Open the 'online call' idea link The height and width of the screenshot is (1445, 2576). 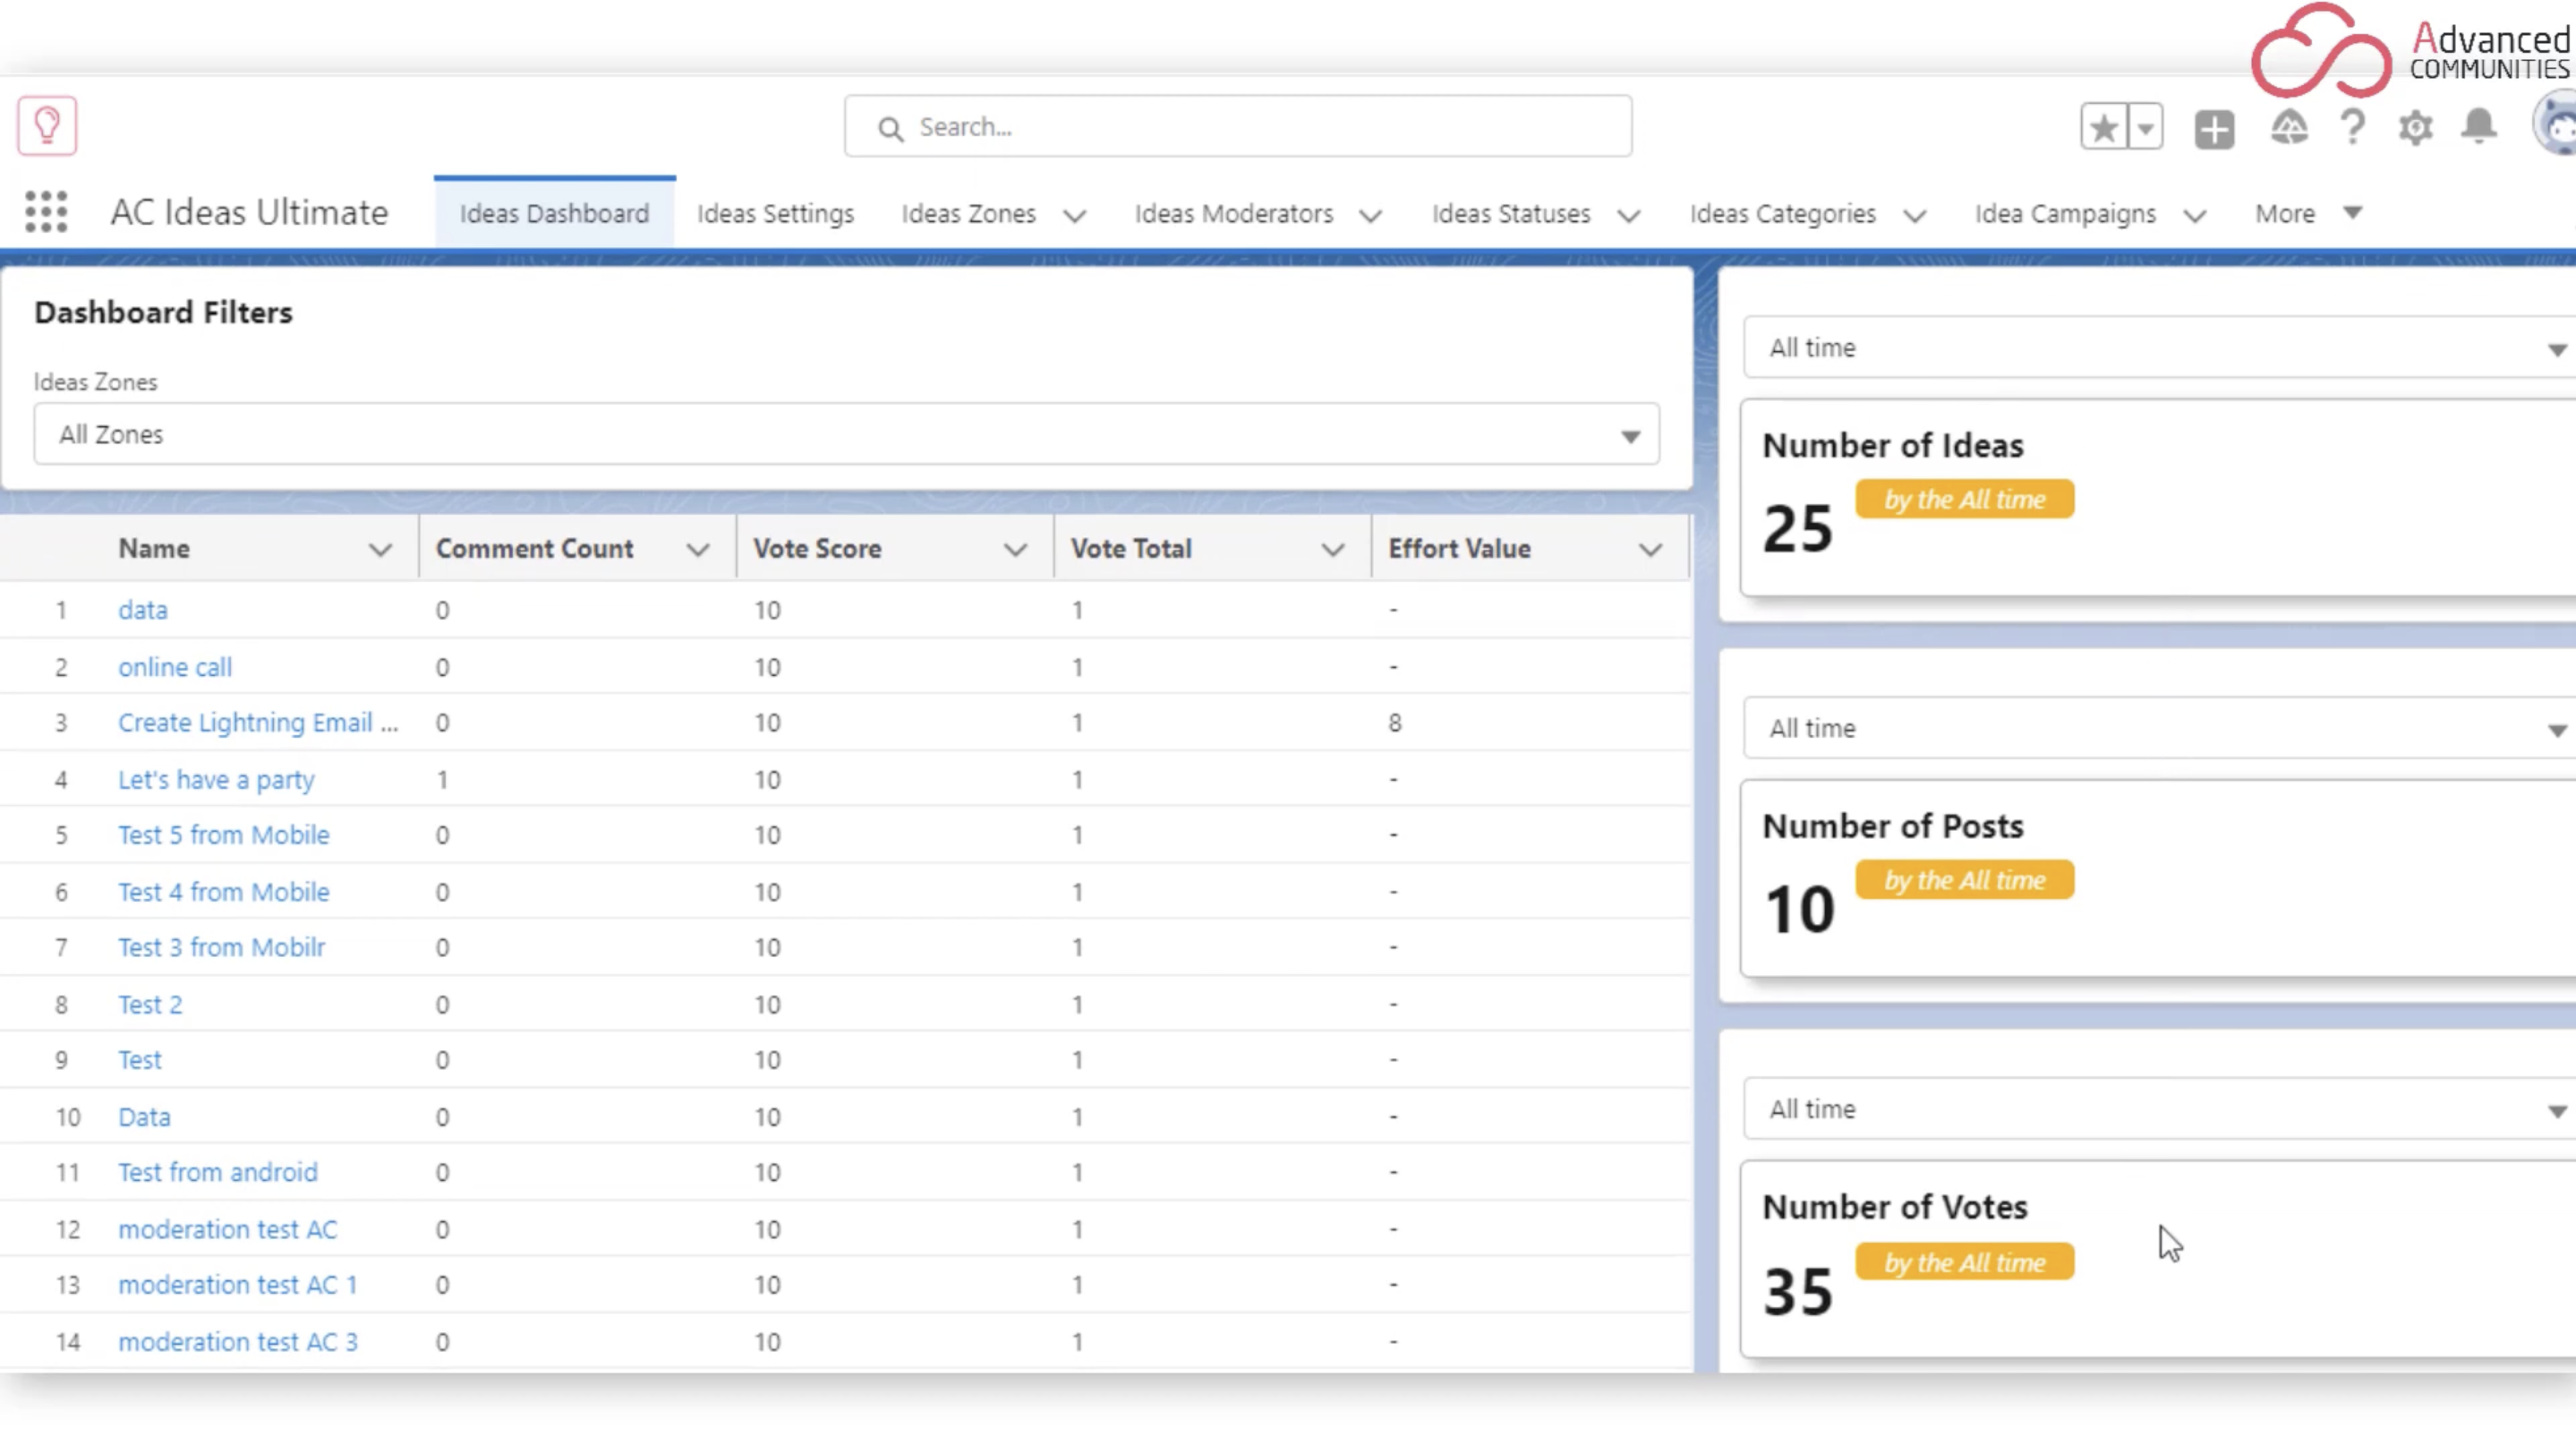[x=175, y=667]
